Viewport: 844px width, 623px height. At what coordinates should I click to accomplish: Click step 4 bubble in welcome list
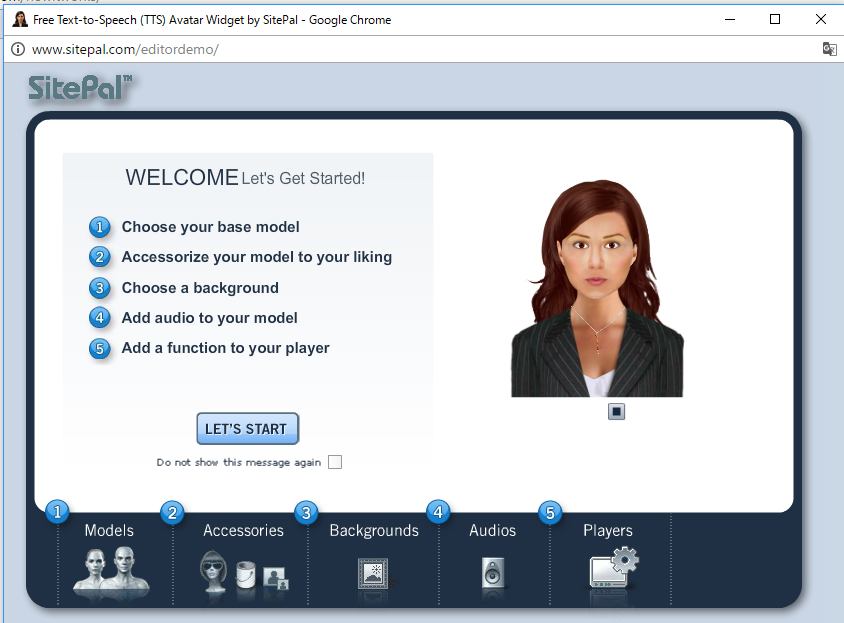pyautogui.click(x=100, y=318)
